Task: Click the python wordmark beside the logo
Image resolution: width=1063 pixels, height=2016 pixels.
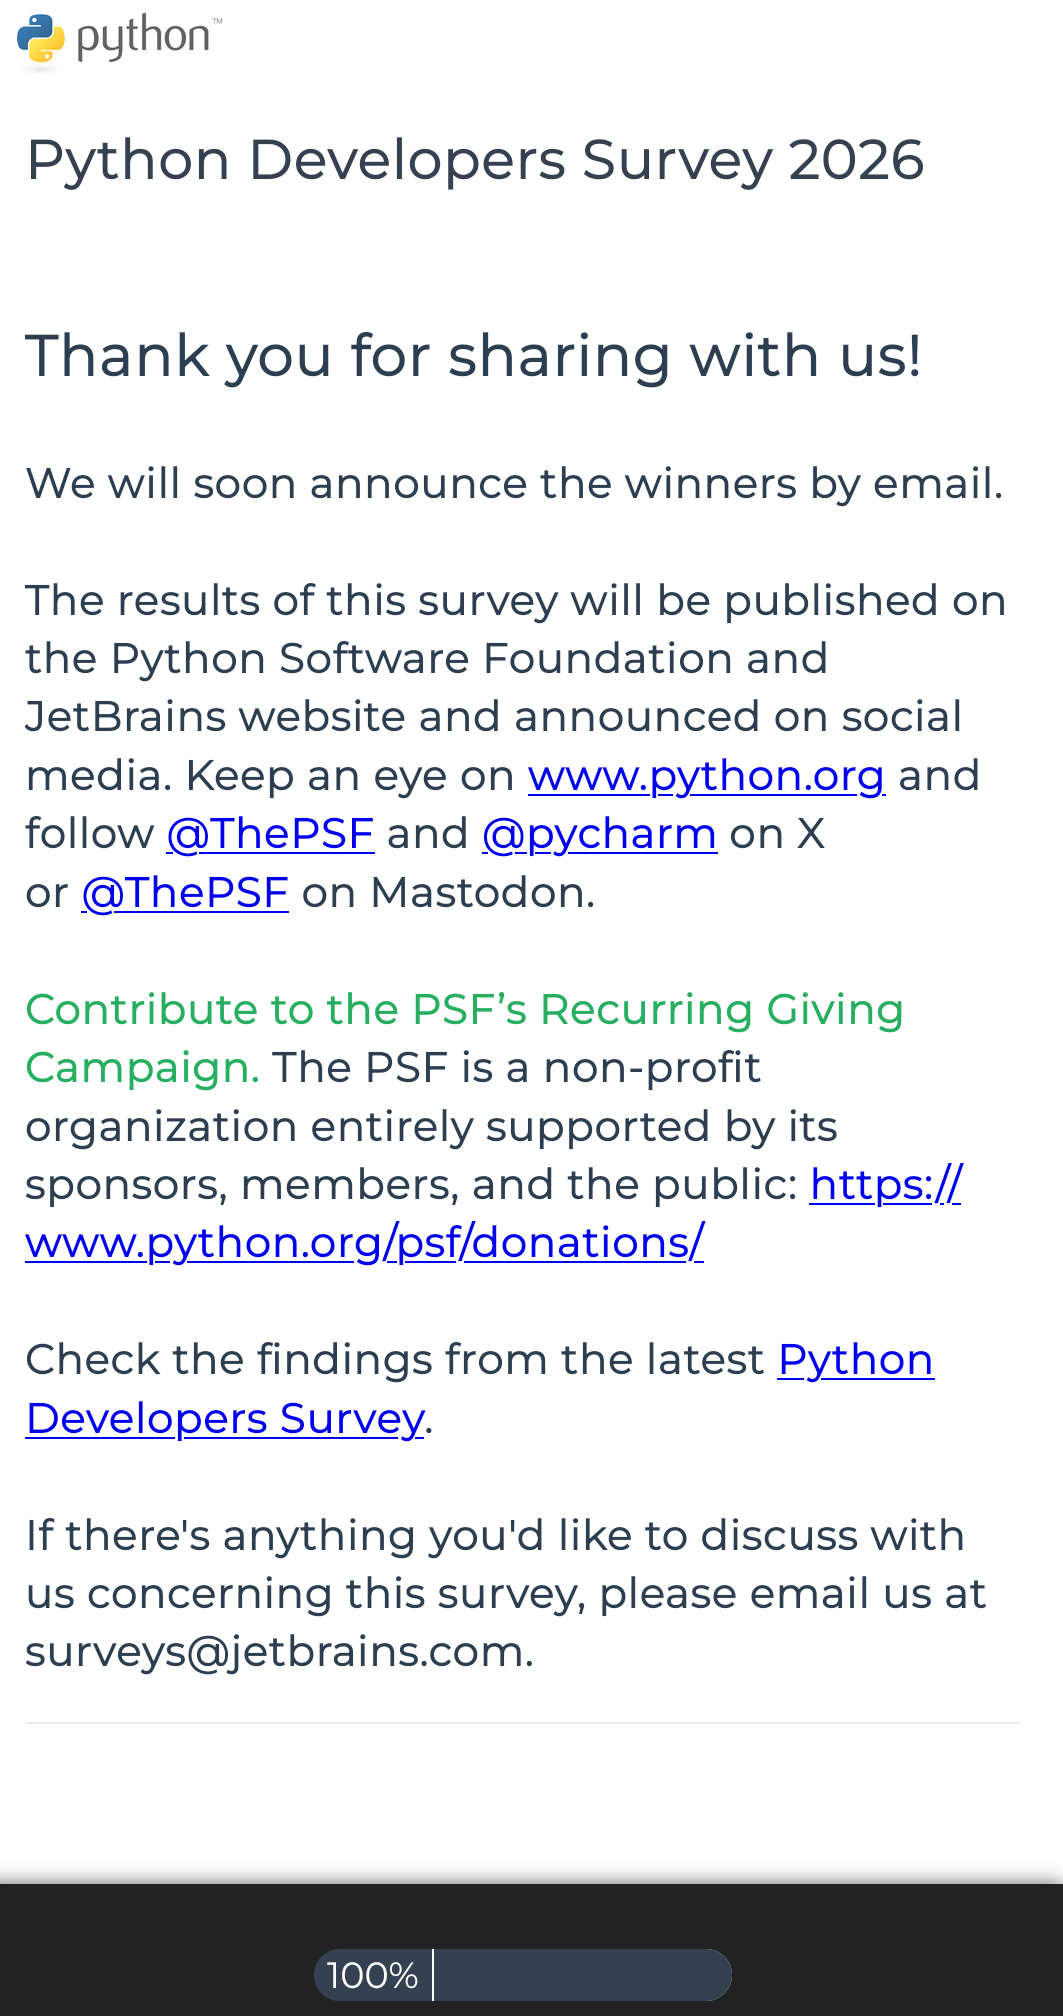Action: 144,38
